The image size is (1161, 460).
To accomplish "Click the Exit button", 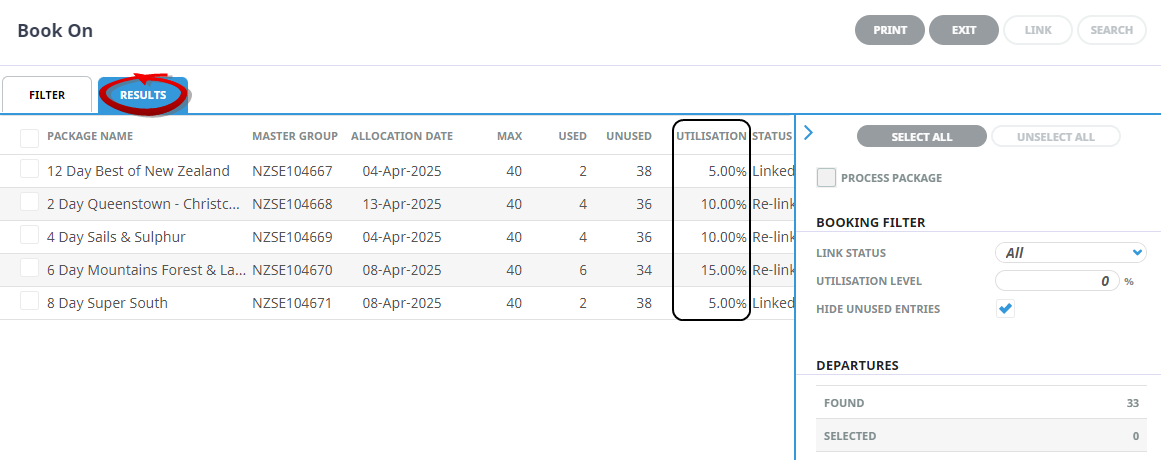I will [963, 30].
